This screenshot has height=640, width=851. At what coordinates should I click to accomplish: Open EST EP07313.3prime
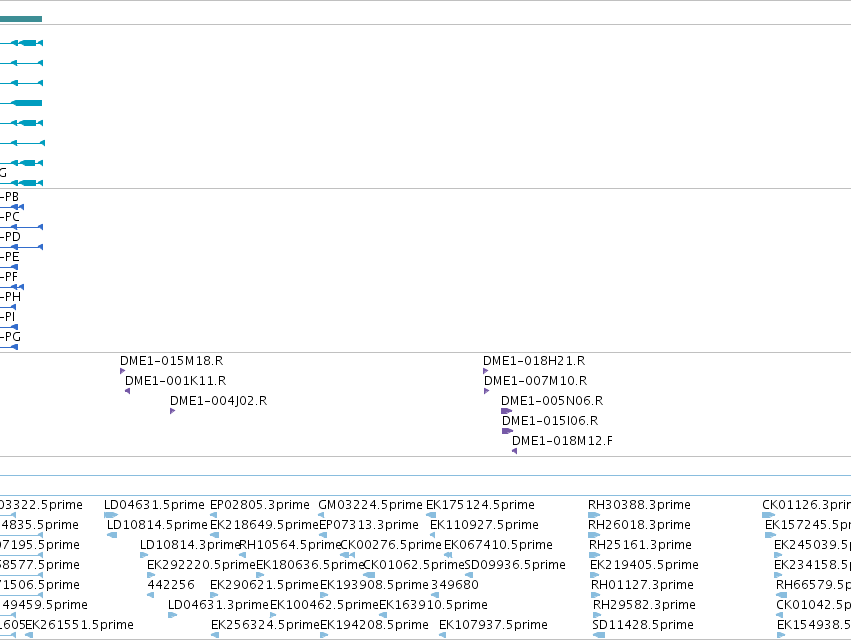pos(369,525)
